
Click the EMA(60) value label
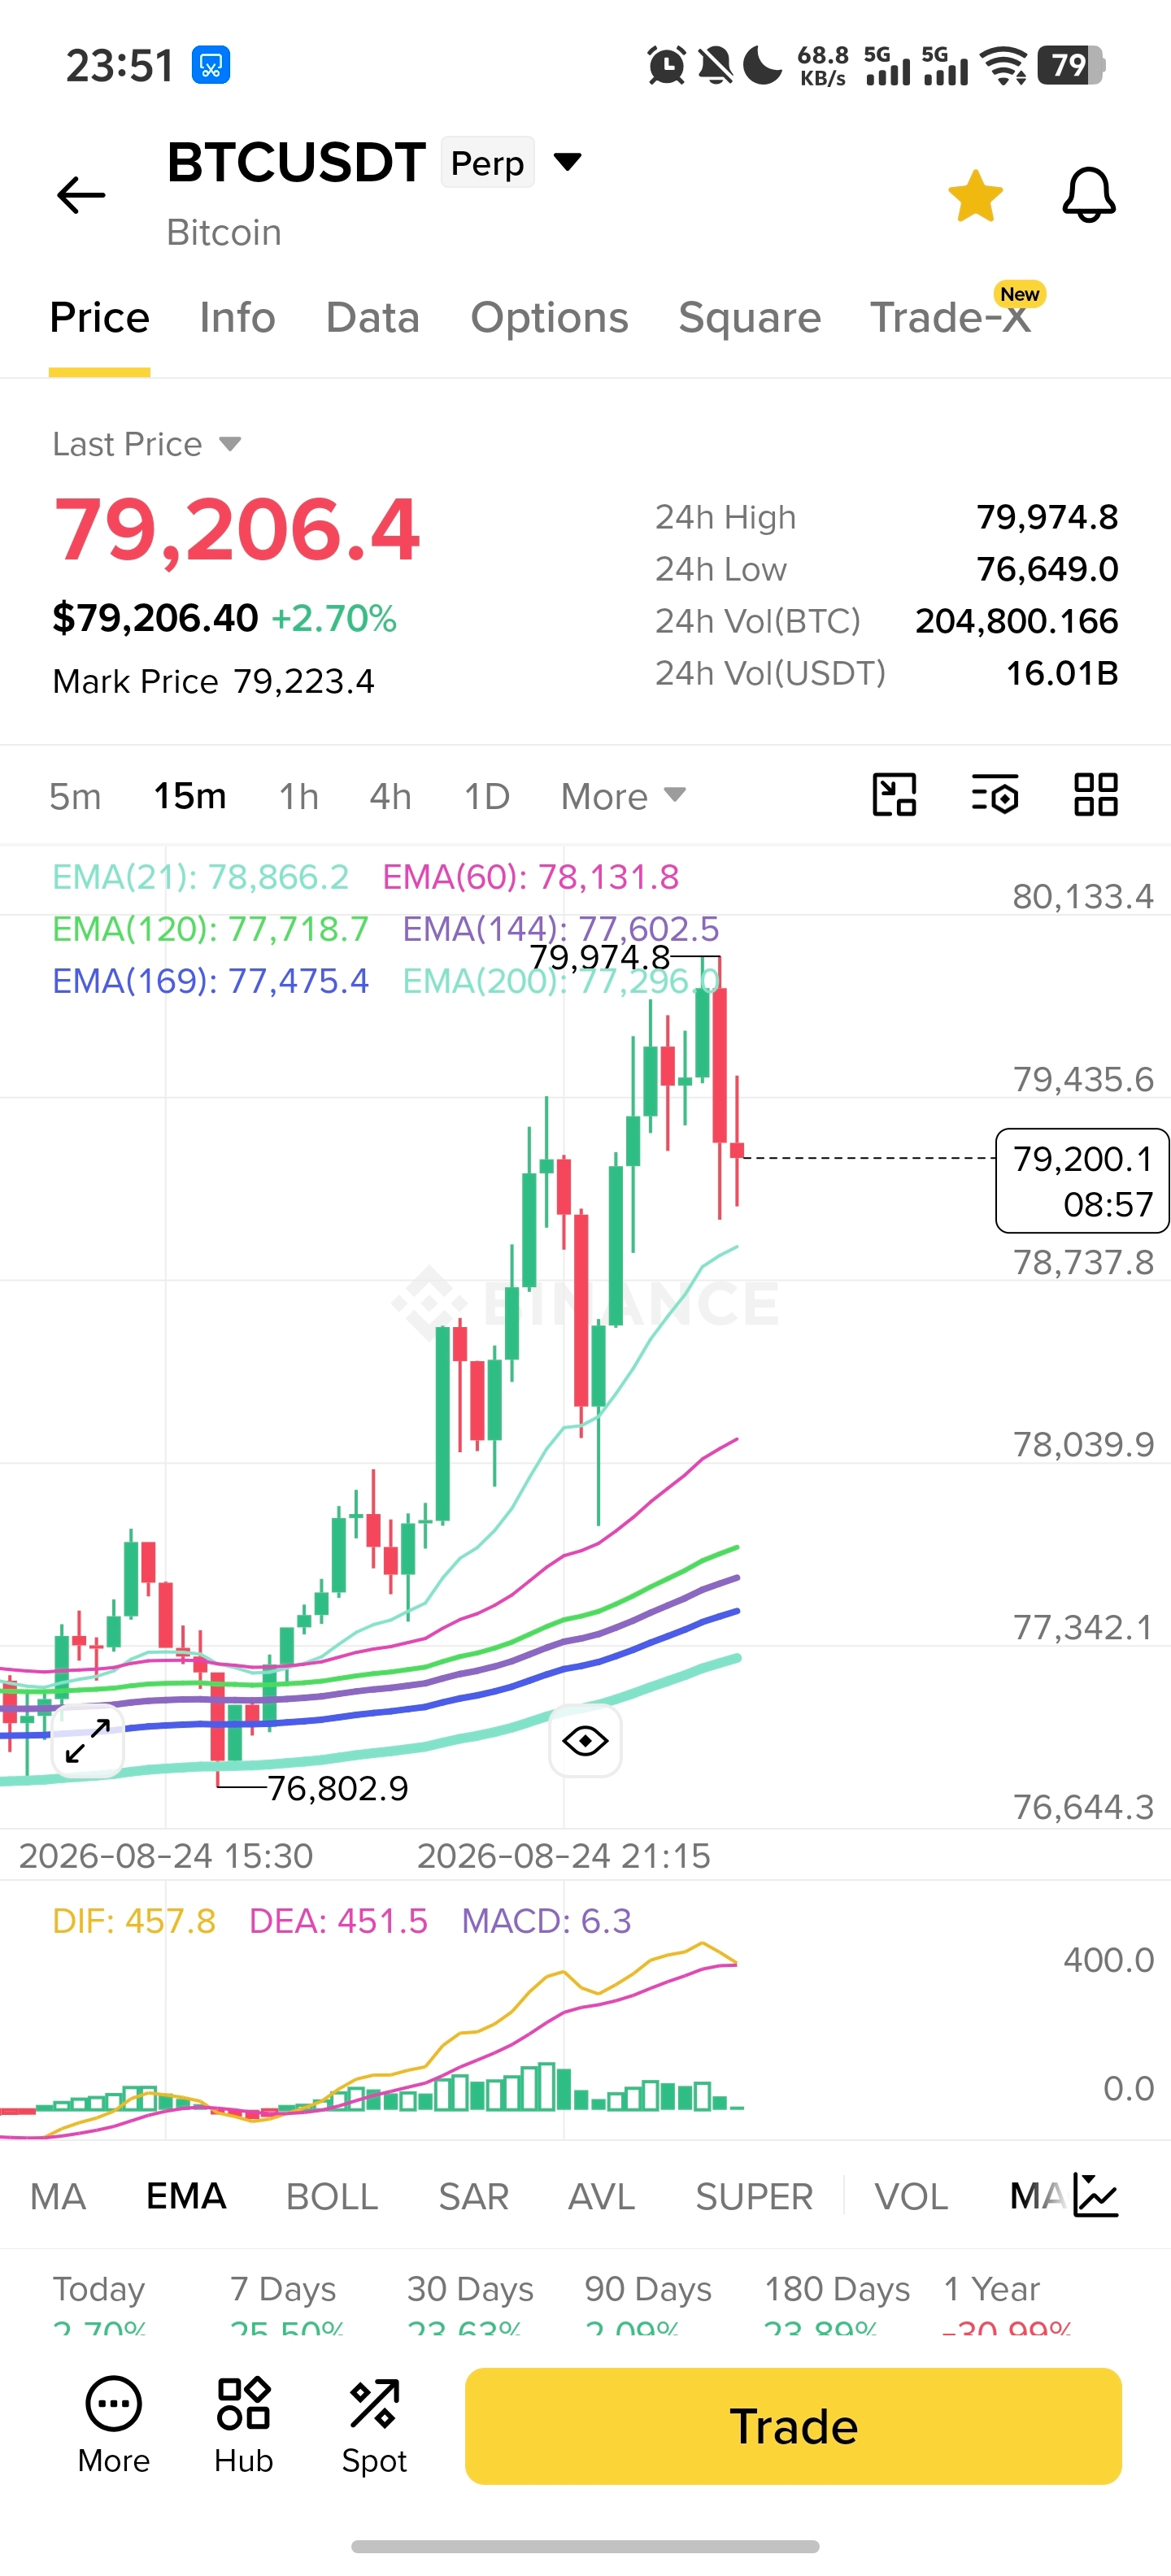[x=530, y=878]
